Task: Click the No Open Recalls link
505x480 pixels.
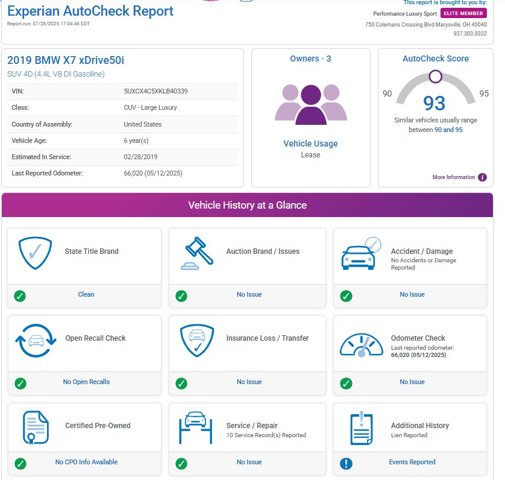Action: point(86,382)
